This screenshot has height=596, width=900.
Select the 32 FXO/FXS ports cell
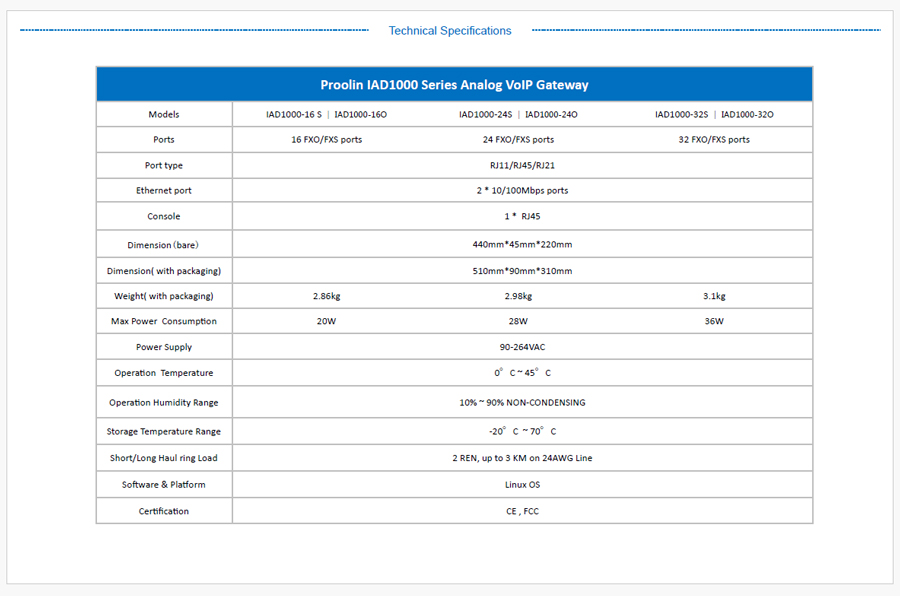tap(714, 140)
